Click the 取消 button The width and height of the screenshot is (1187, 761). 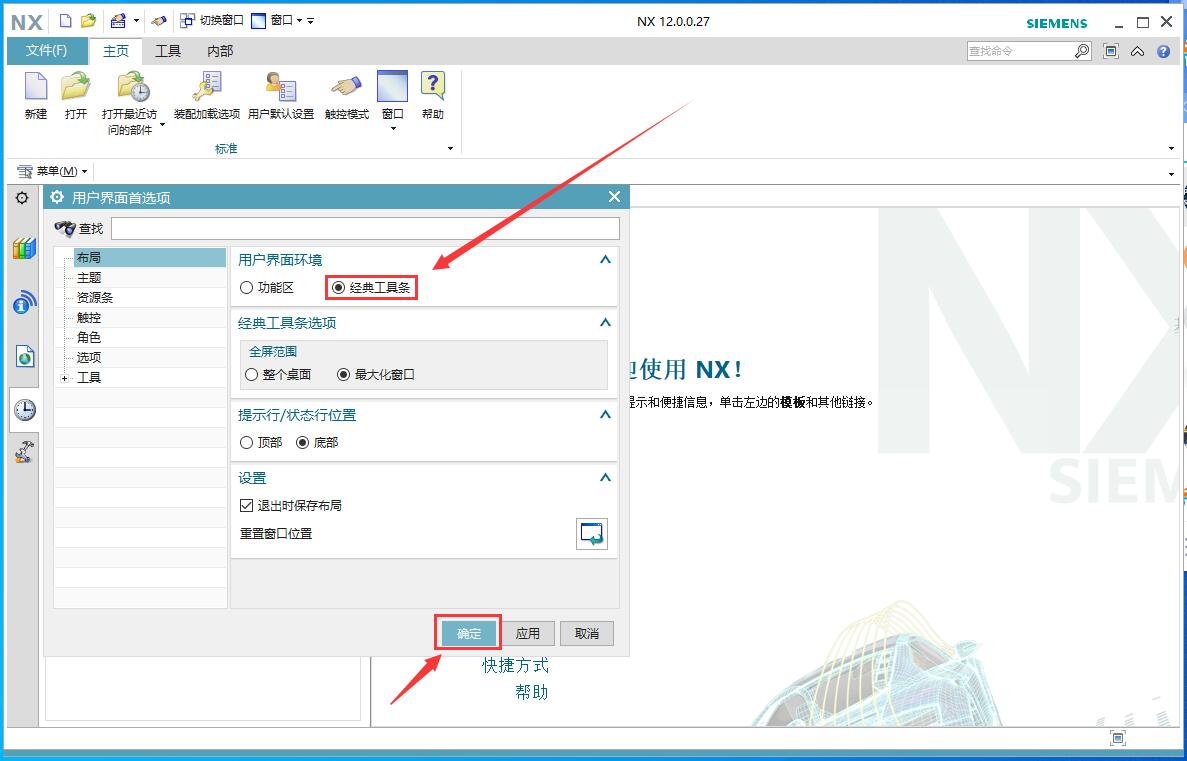(587, 633)
